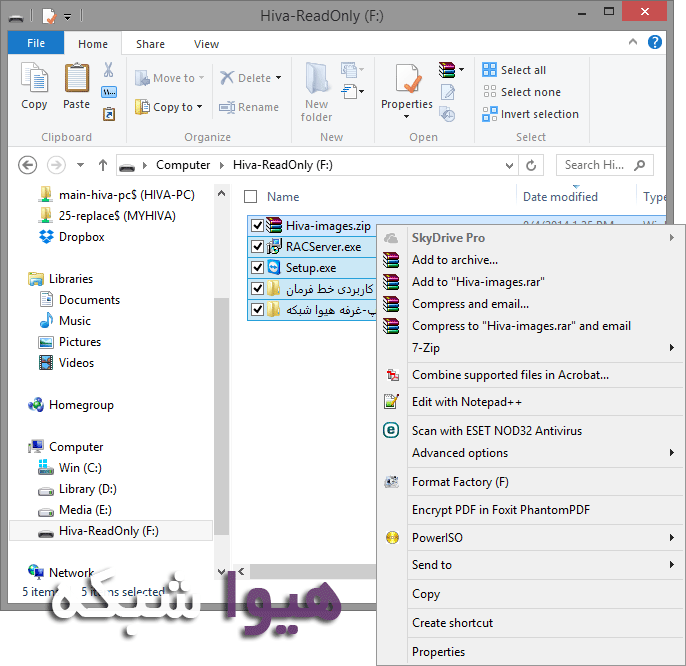The image size is (686, 666).
Task: Open the Copy to dropdown
Action: click(x=178, y=107)
